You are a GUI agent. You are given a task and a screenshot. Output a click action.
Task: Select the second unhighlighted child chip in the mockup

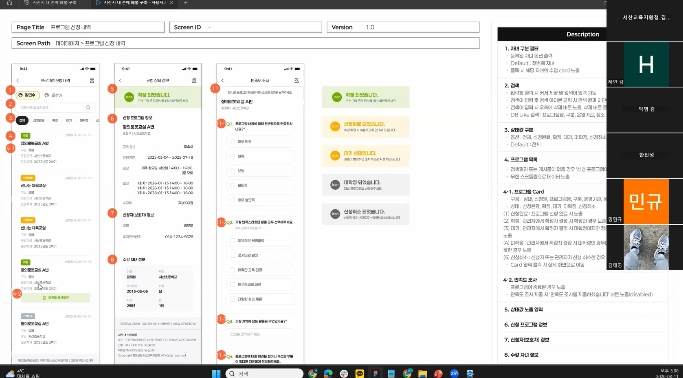tap(54, 95)
